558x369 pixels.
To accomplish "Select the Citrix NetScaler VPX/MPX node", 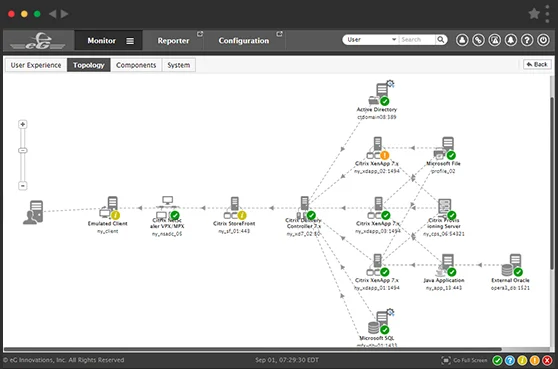I will coord(167,207).
